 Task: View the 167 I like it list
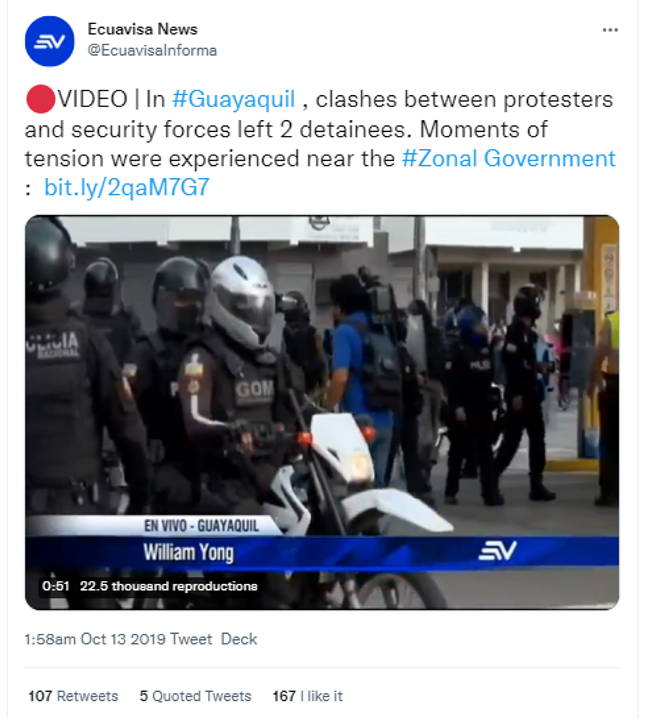[307, 696]
